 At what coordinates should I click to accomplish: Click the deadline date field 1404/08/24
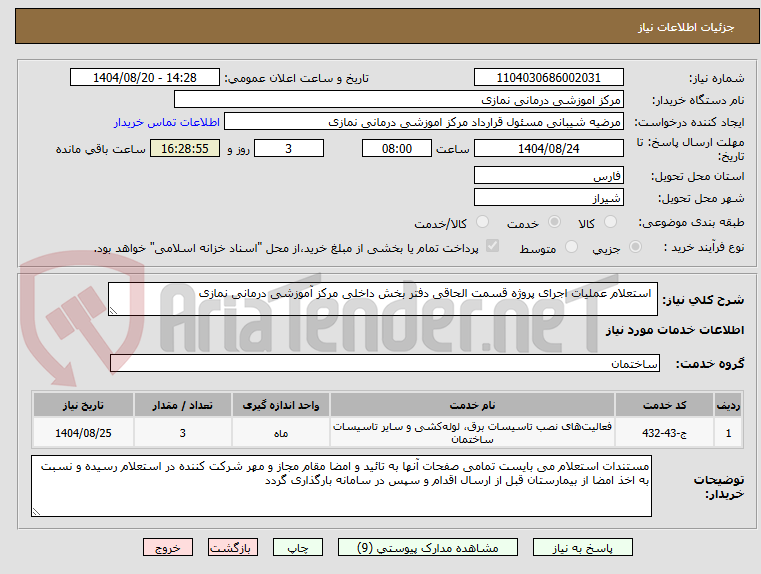[x=548, y=148]
